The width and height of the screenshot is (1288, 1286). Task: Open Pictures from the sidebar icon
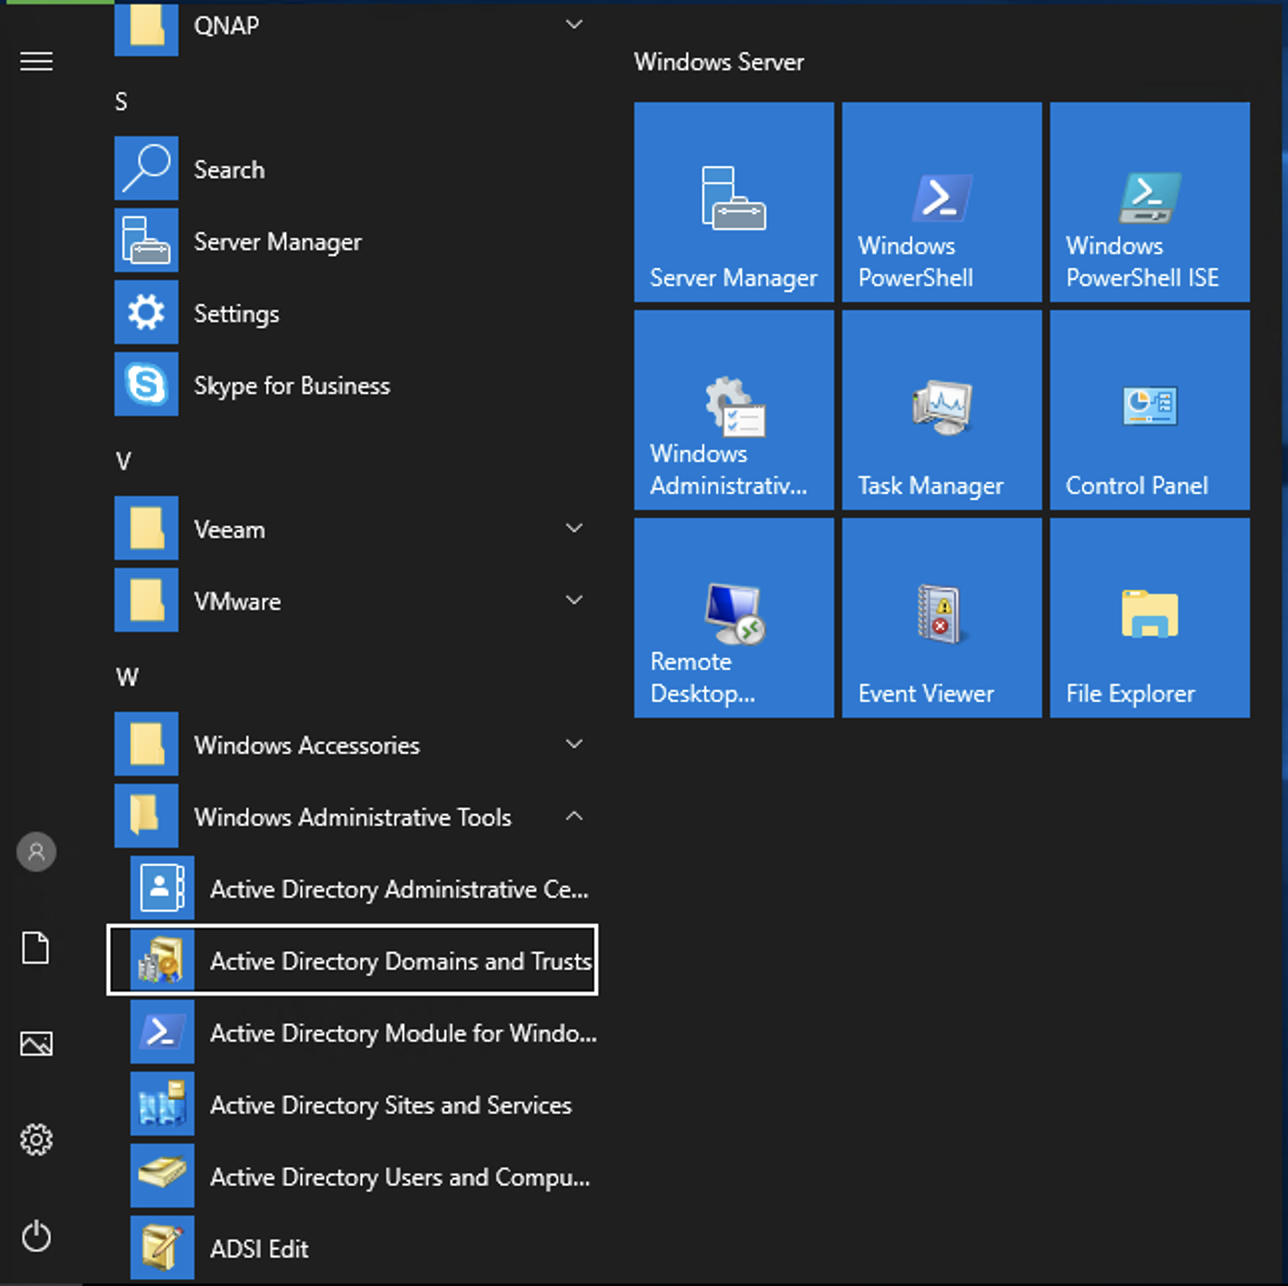[x=36, y=1044]
